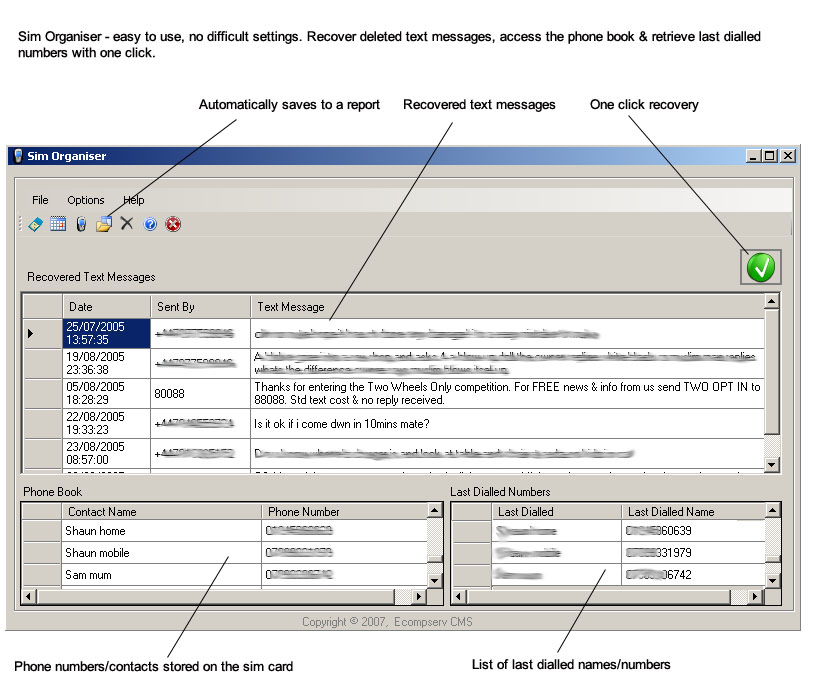This screenshot has width=817, height=686.
Task: Click Last Dialled scrollbar up arrow
Action: 773,510
